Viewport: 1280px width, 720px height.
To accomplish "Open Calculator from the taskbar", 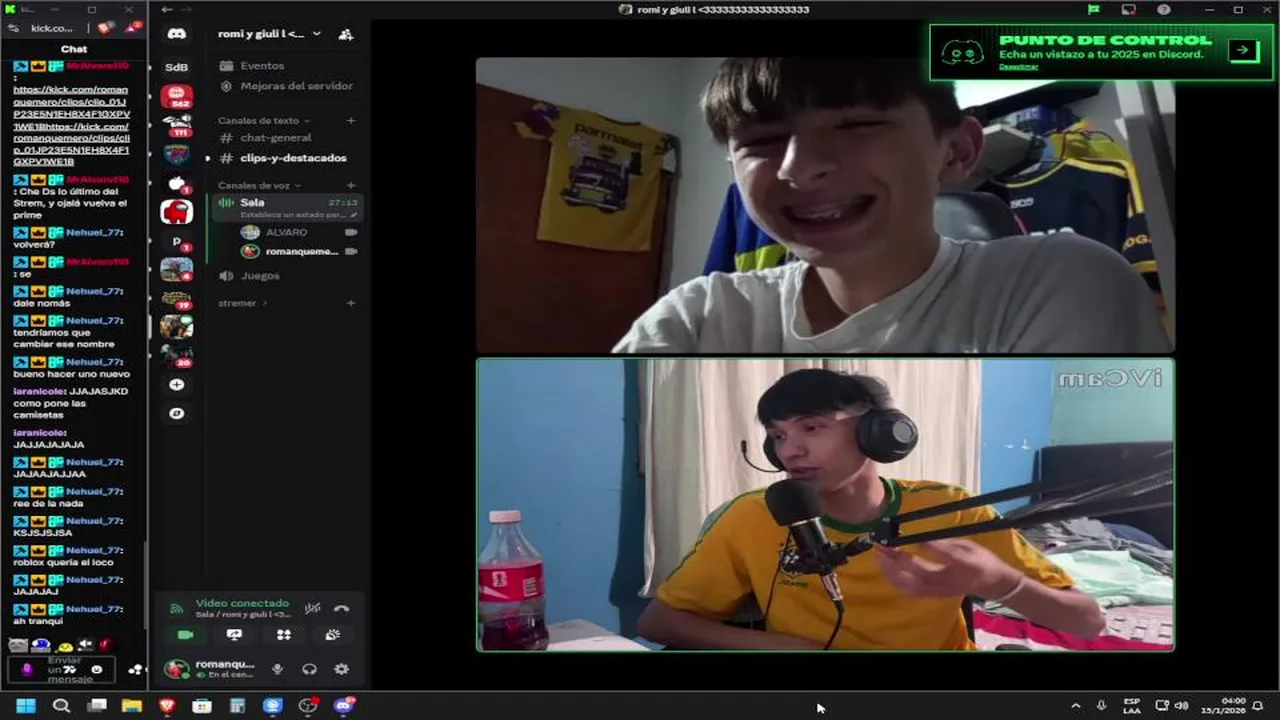I will click(237, 706).
